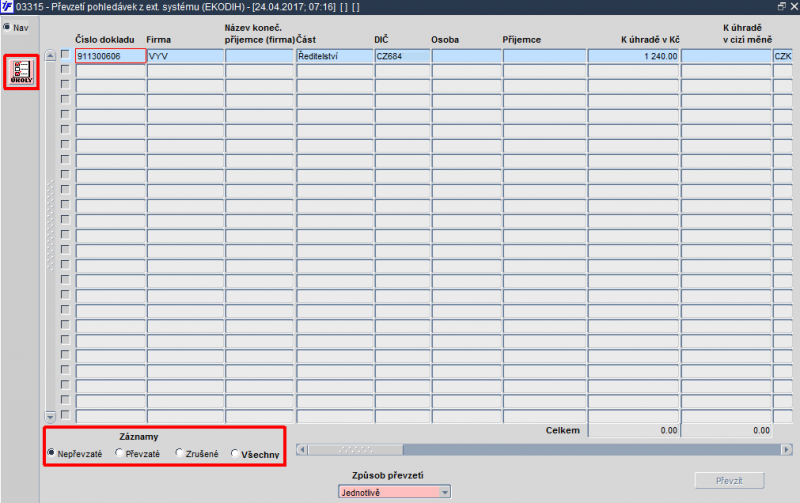This screenshot has height=503, width=800.
Task: Click the K úhradě v Kč header
Action: tap(650, 40)
